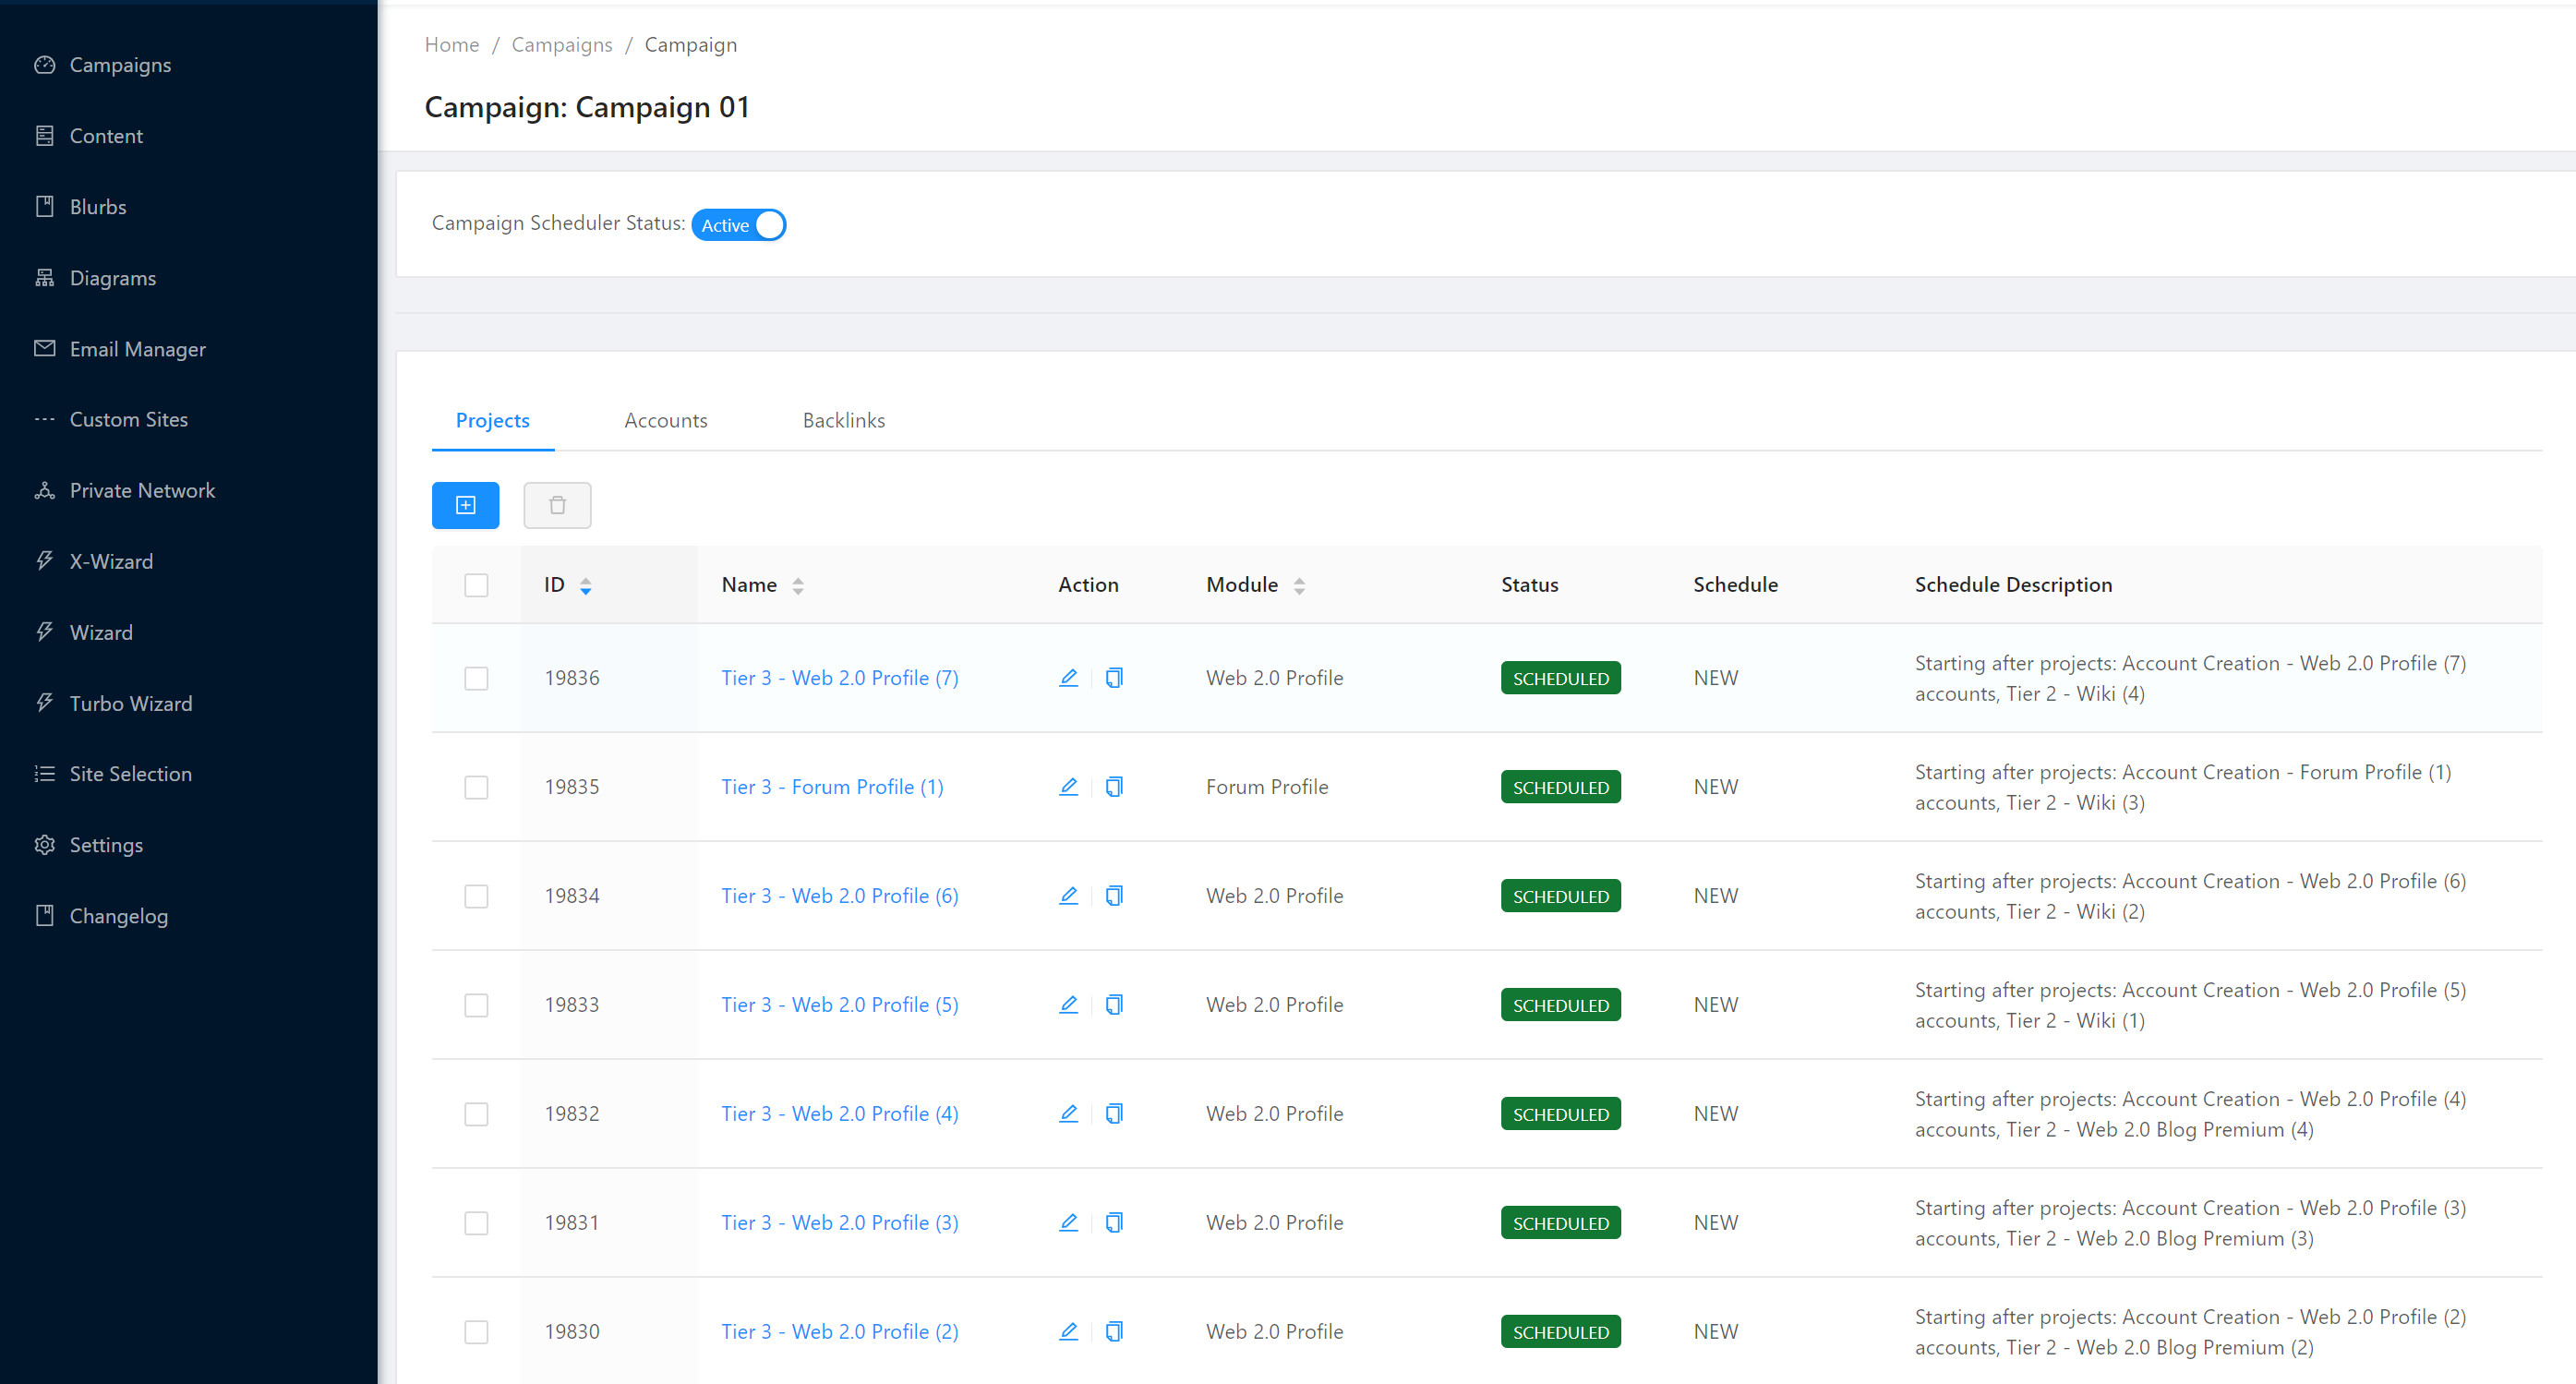This screenshot has width=2576, height=1384.
Task: Open Tier 3 - Forum Profile (1) link
Action: 832,787
